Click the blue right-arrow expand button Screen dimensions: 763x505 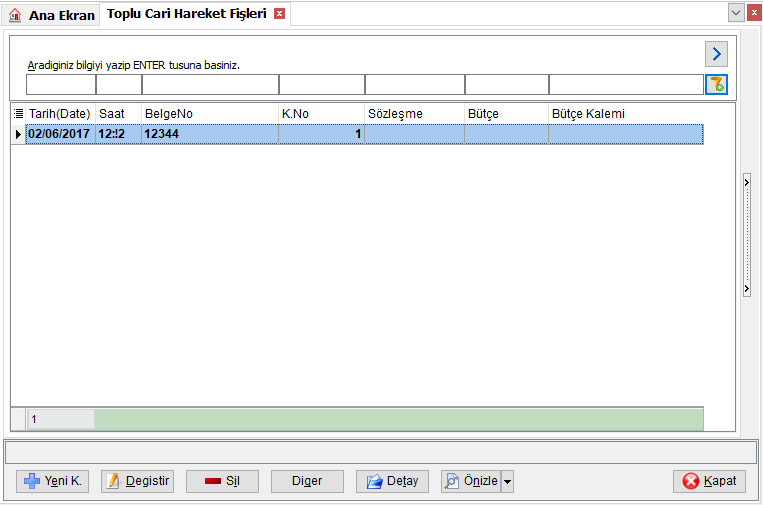coord(716,54)
